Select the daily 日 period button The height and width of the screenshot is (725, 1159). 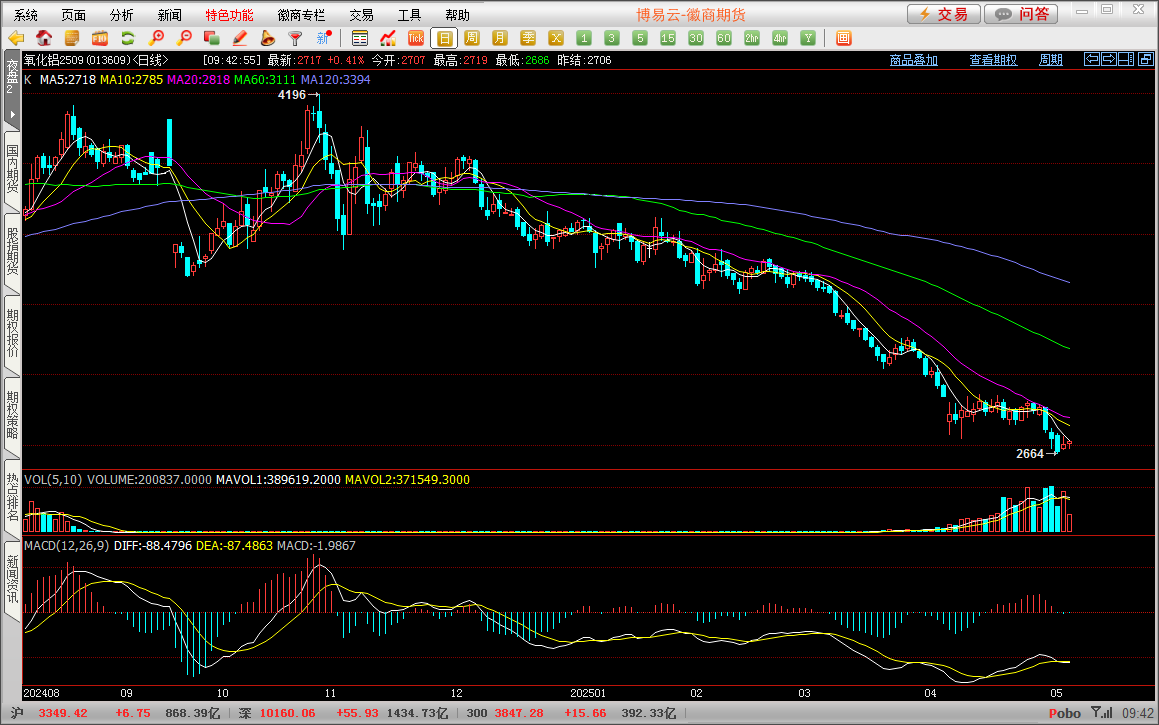(444, 38)
